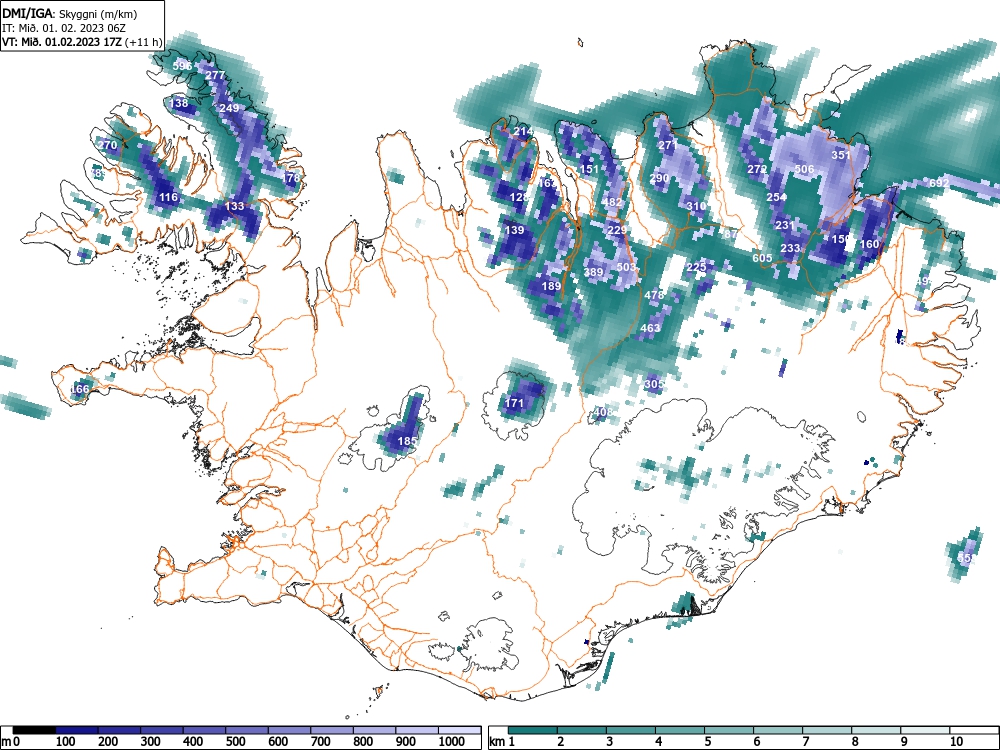This screenshot has height=750, width=1000.
Task: Click the visibility value 270
Action: (108, 145)
